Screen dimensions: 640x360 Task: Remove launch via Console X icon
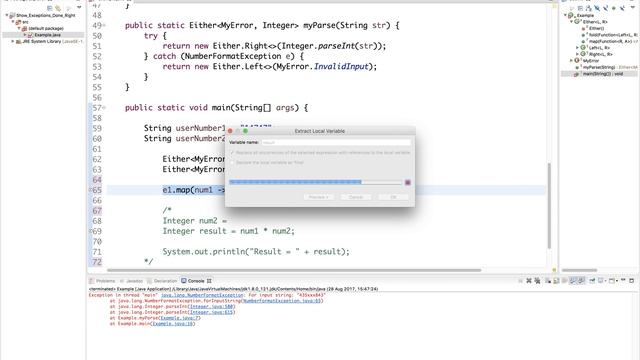[529, 281]
